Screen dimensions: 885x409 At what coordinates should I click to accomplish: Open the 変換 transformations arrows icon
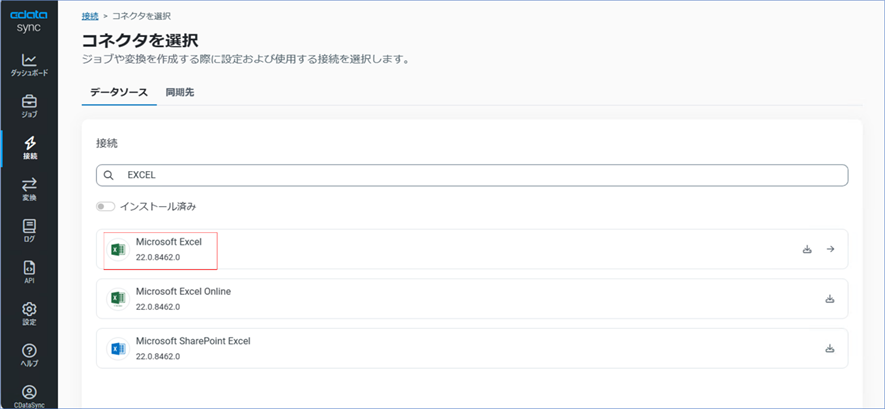point(29,184)
